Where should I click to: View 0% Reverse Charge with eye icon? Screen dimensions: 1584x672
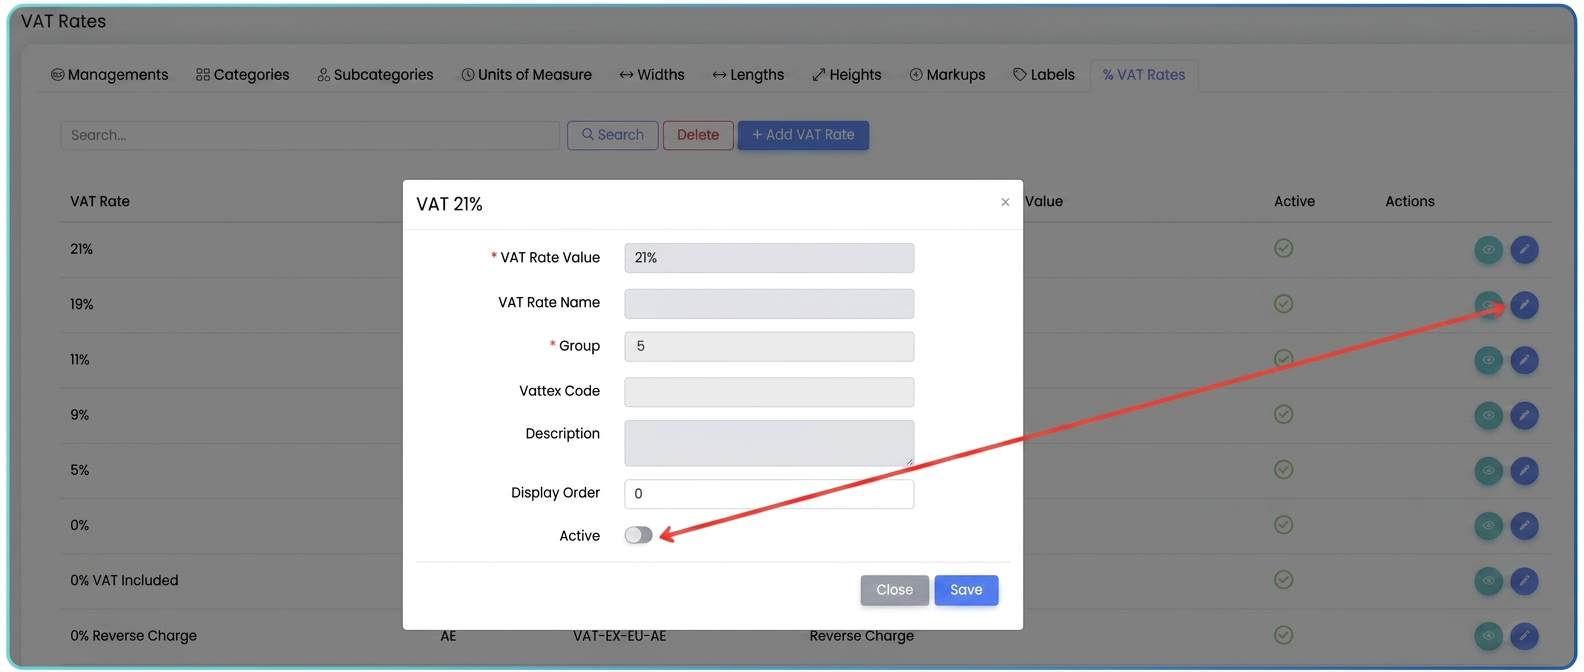[x=1488, y=636]
